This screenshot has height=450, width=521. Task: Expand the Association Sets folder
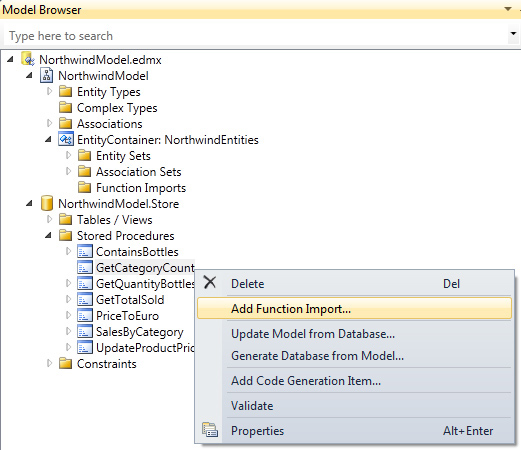tap(68, 171)
